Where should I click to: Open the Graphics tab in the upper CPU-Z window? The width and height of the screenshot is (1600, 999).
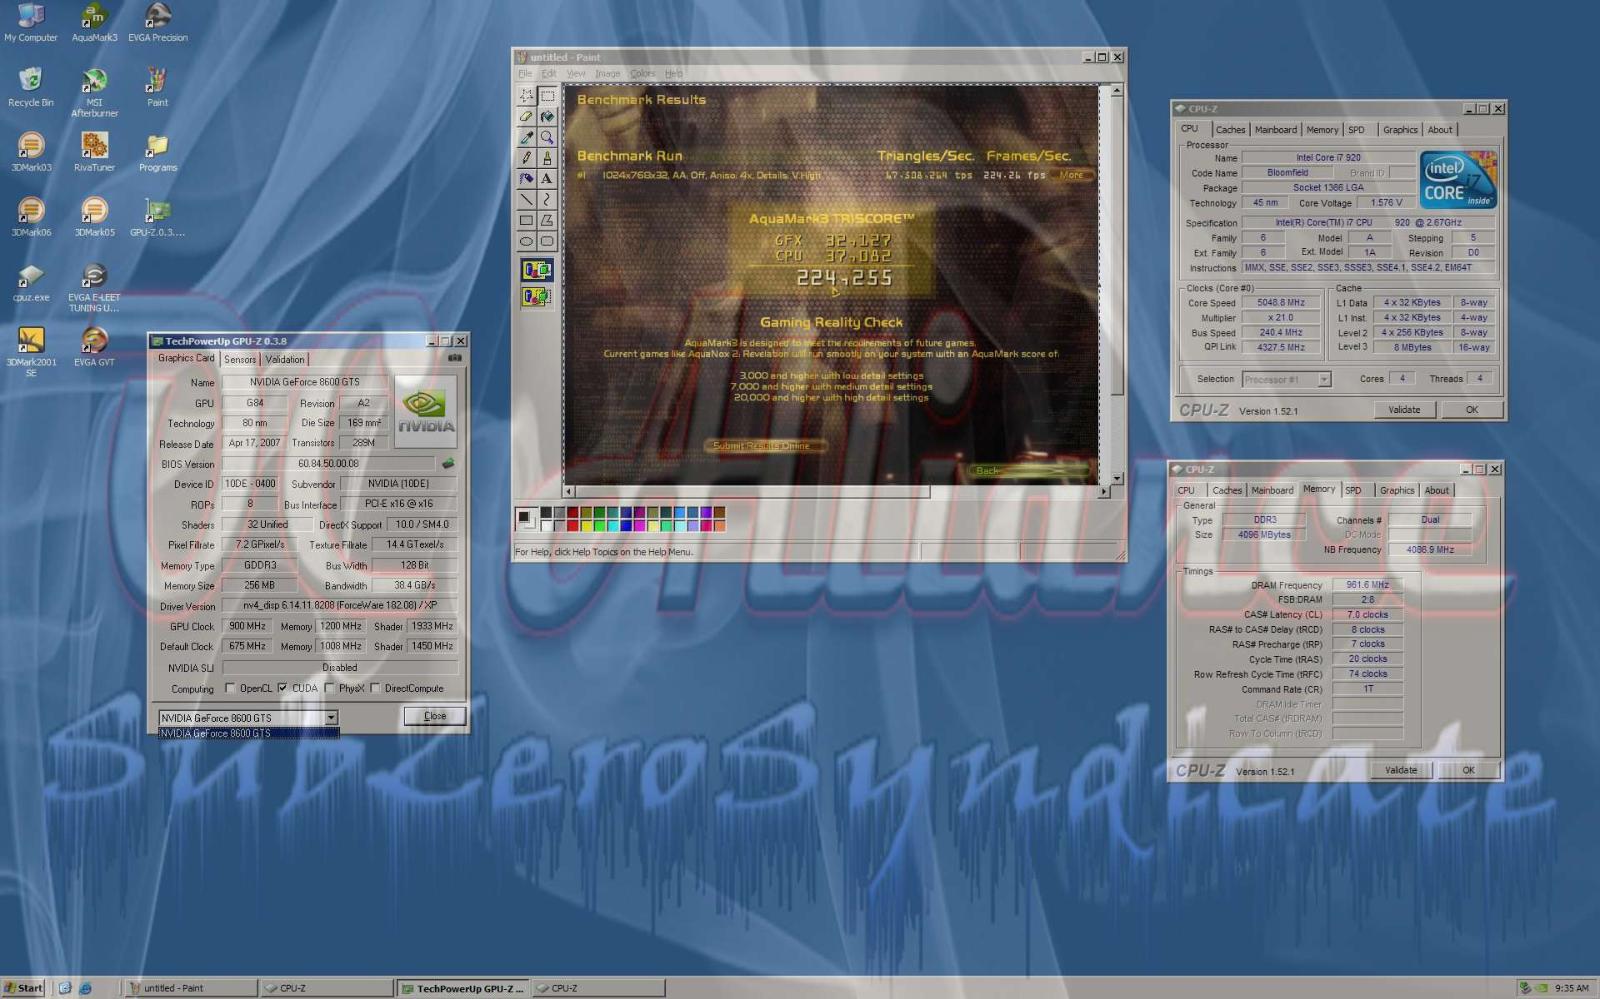1400,130
